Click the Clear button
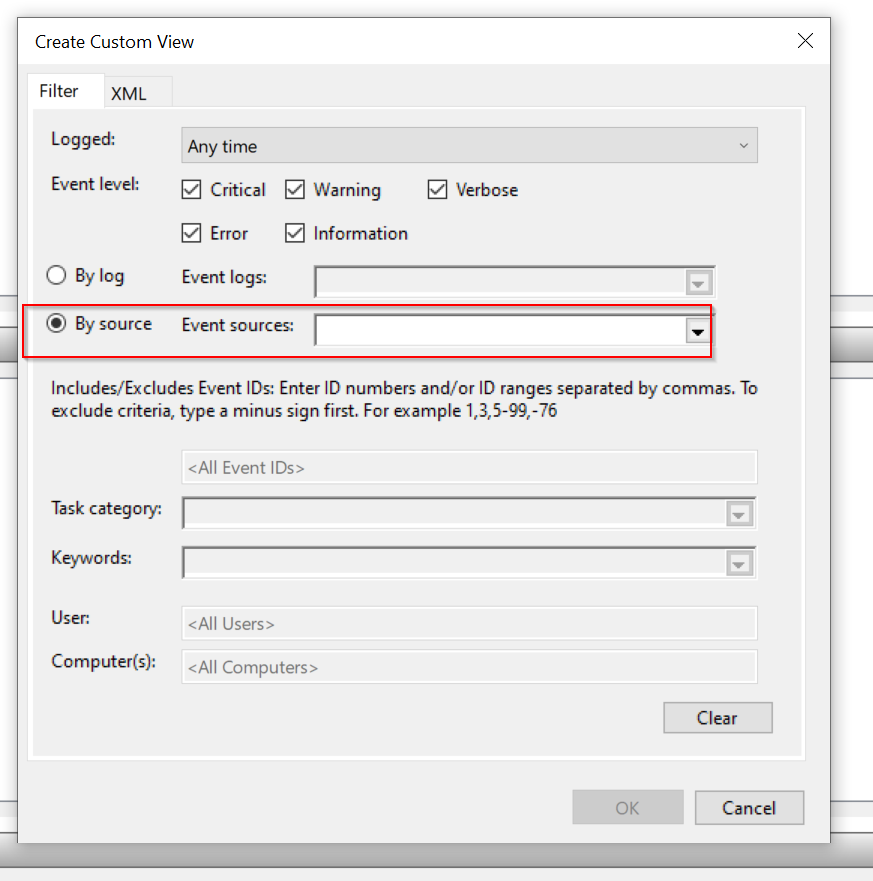Screen dimensions: 873x881 click(x=717, y=717)
